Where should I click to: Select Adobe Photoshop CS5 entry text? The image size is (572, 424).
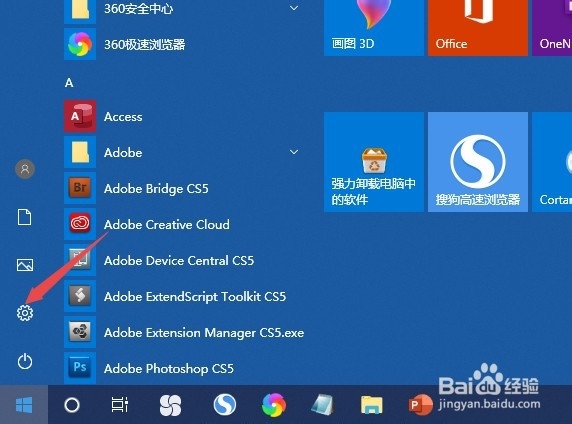(169, 369)
